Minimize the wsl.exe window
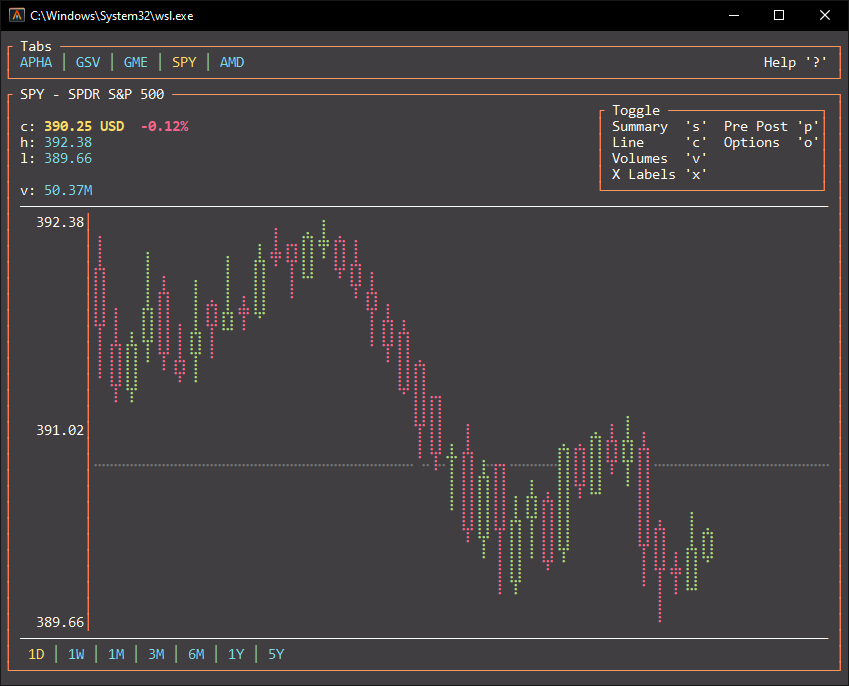Image resolution: width=849 pixels, height=686 pixels. (734, 15)
